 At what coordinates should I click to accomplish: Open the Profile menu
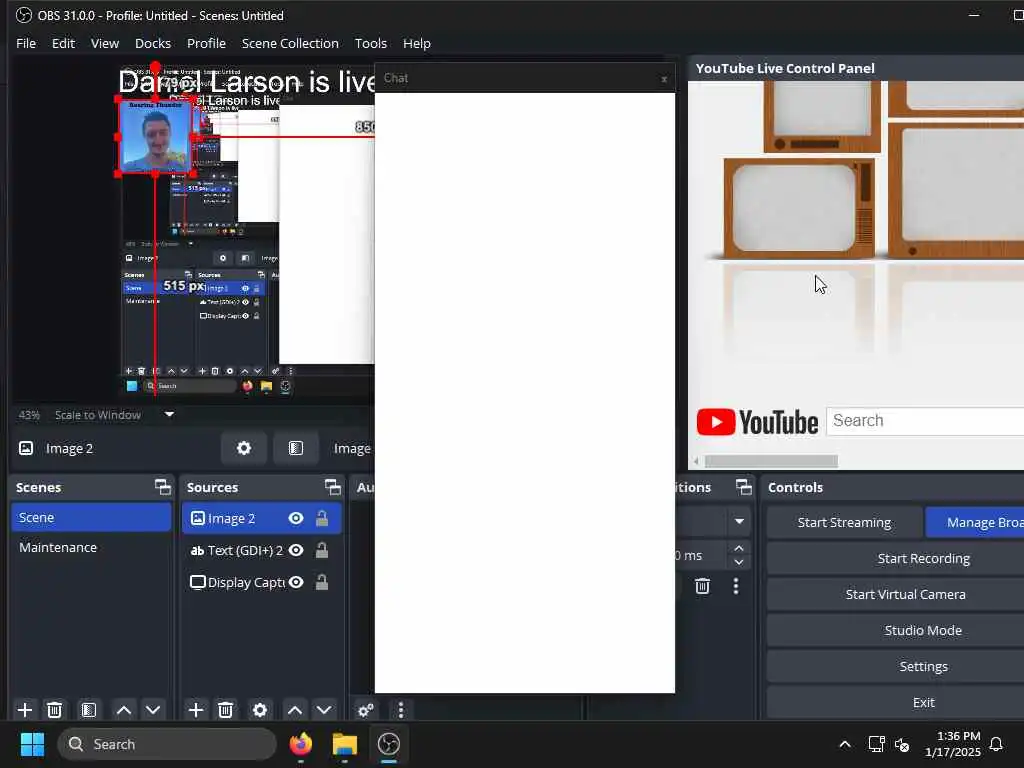click(x=206, y=43)
